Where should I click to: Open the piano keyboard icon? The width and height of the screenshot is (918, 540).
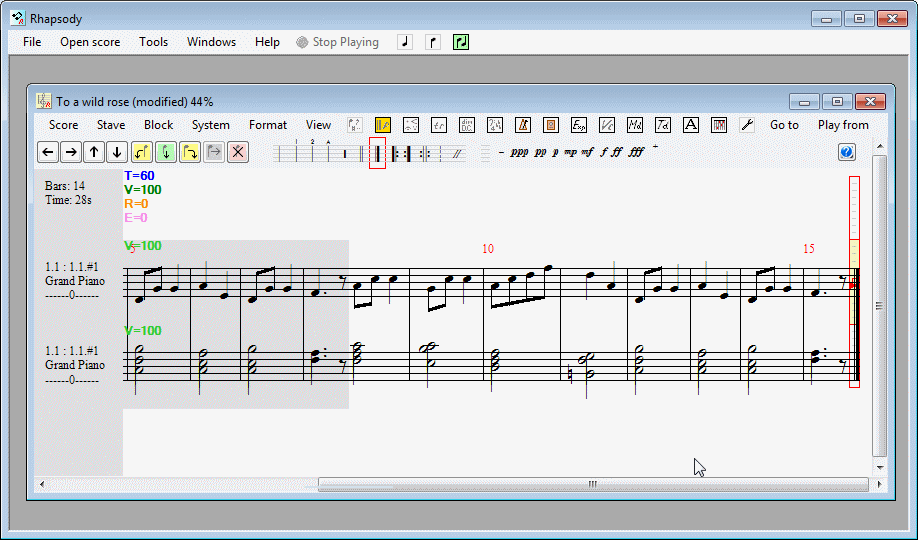718,125
